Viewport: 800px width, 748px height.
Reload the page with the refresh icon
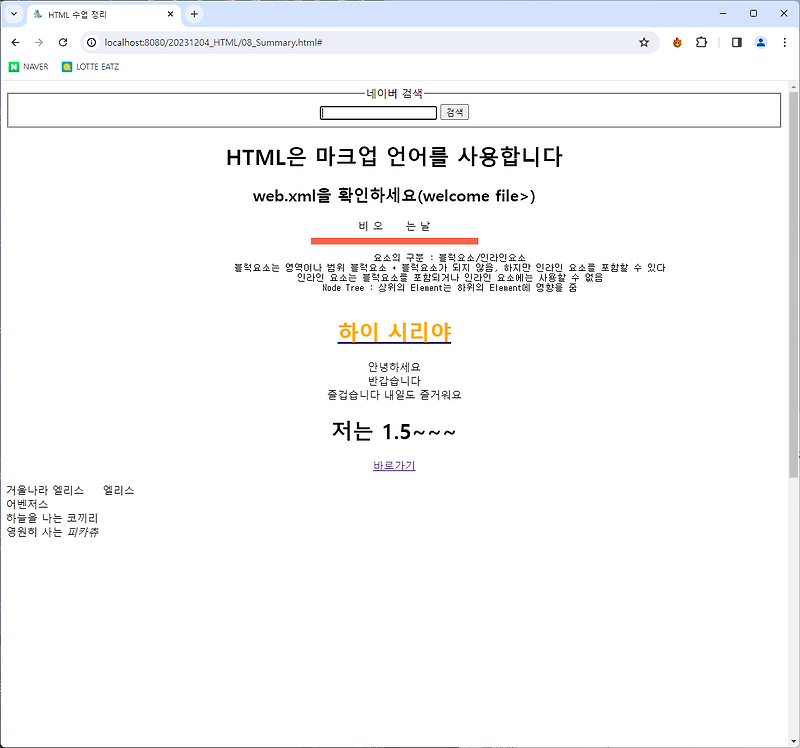click(62, 44)
